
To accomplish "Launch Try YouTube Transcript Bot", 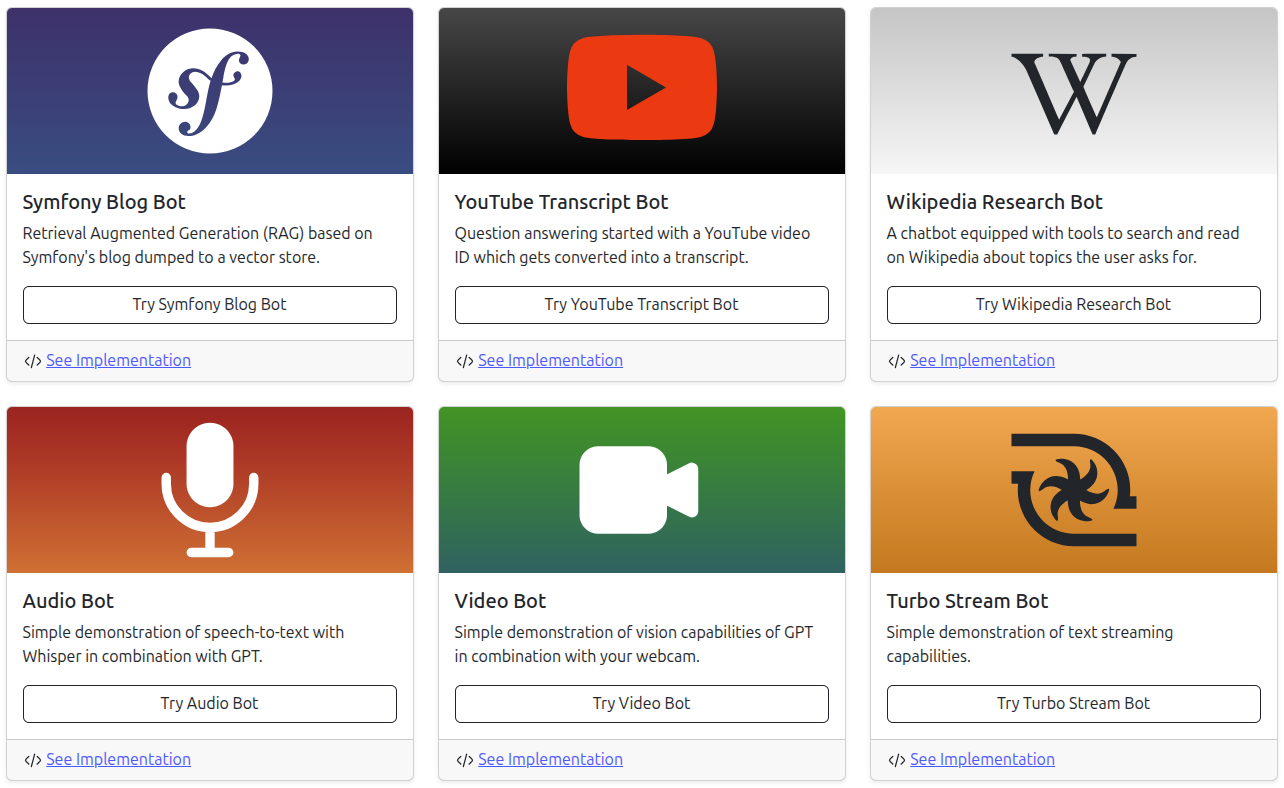I will click(642, 305).
